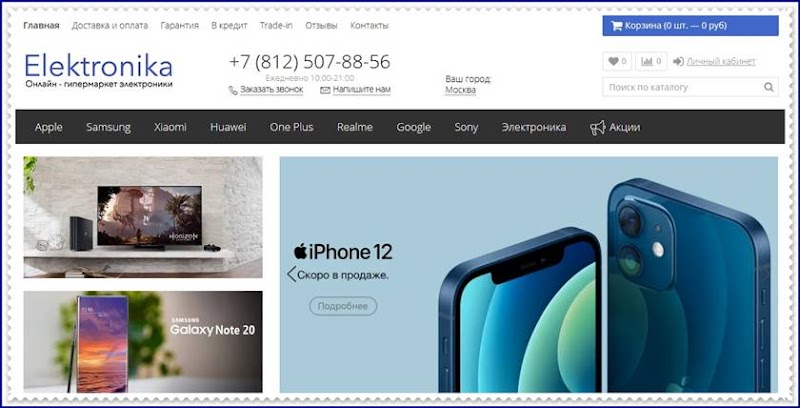Image resolution: width=800 pixels, height=408 pixels.
Task: Click the phone icon for Заказать звонок
Action: pyautogui.click(x=233, y=90)
